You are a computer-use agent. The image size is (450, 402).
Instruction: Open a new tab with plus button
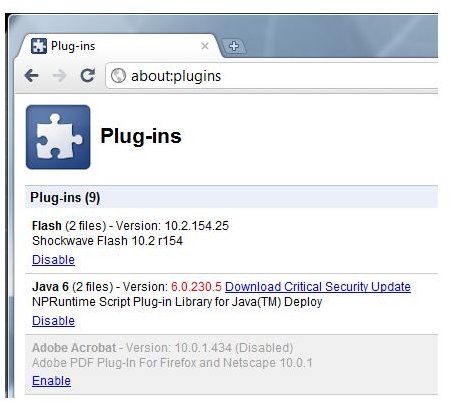234,46
